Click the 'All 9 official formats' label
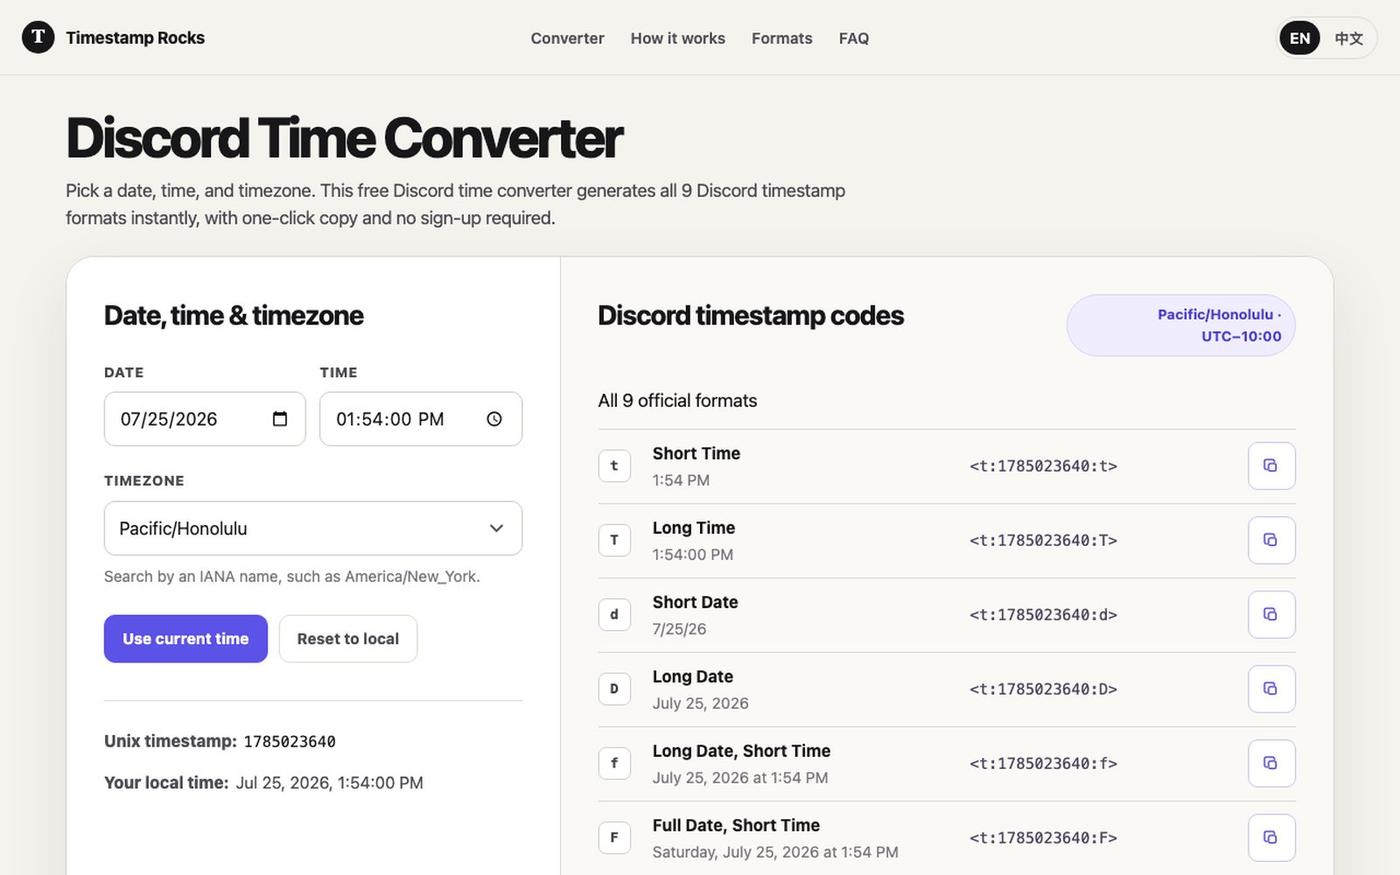This screenshot has width=1400, height=875. coord(678,400)
